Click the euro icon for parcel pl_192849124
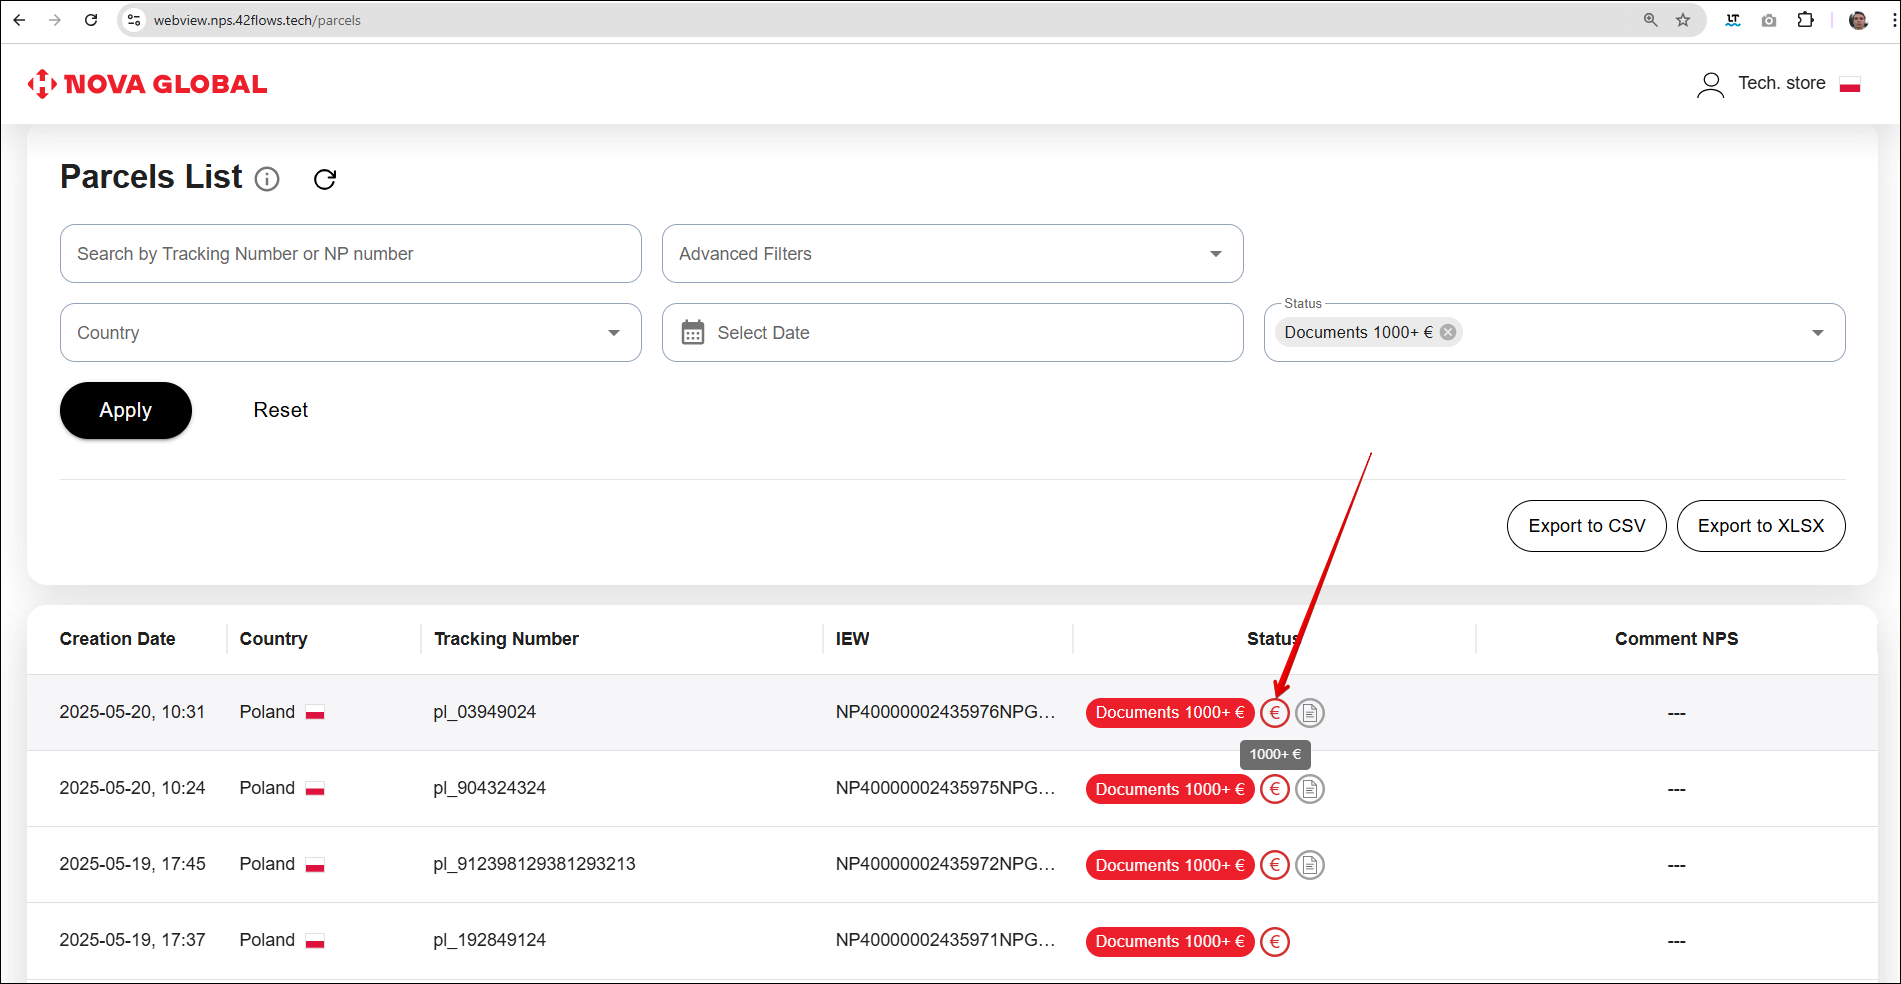Screen dimensions: 1901x984 (1274, 941)
